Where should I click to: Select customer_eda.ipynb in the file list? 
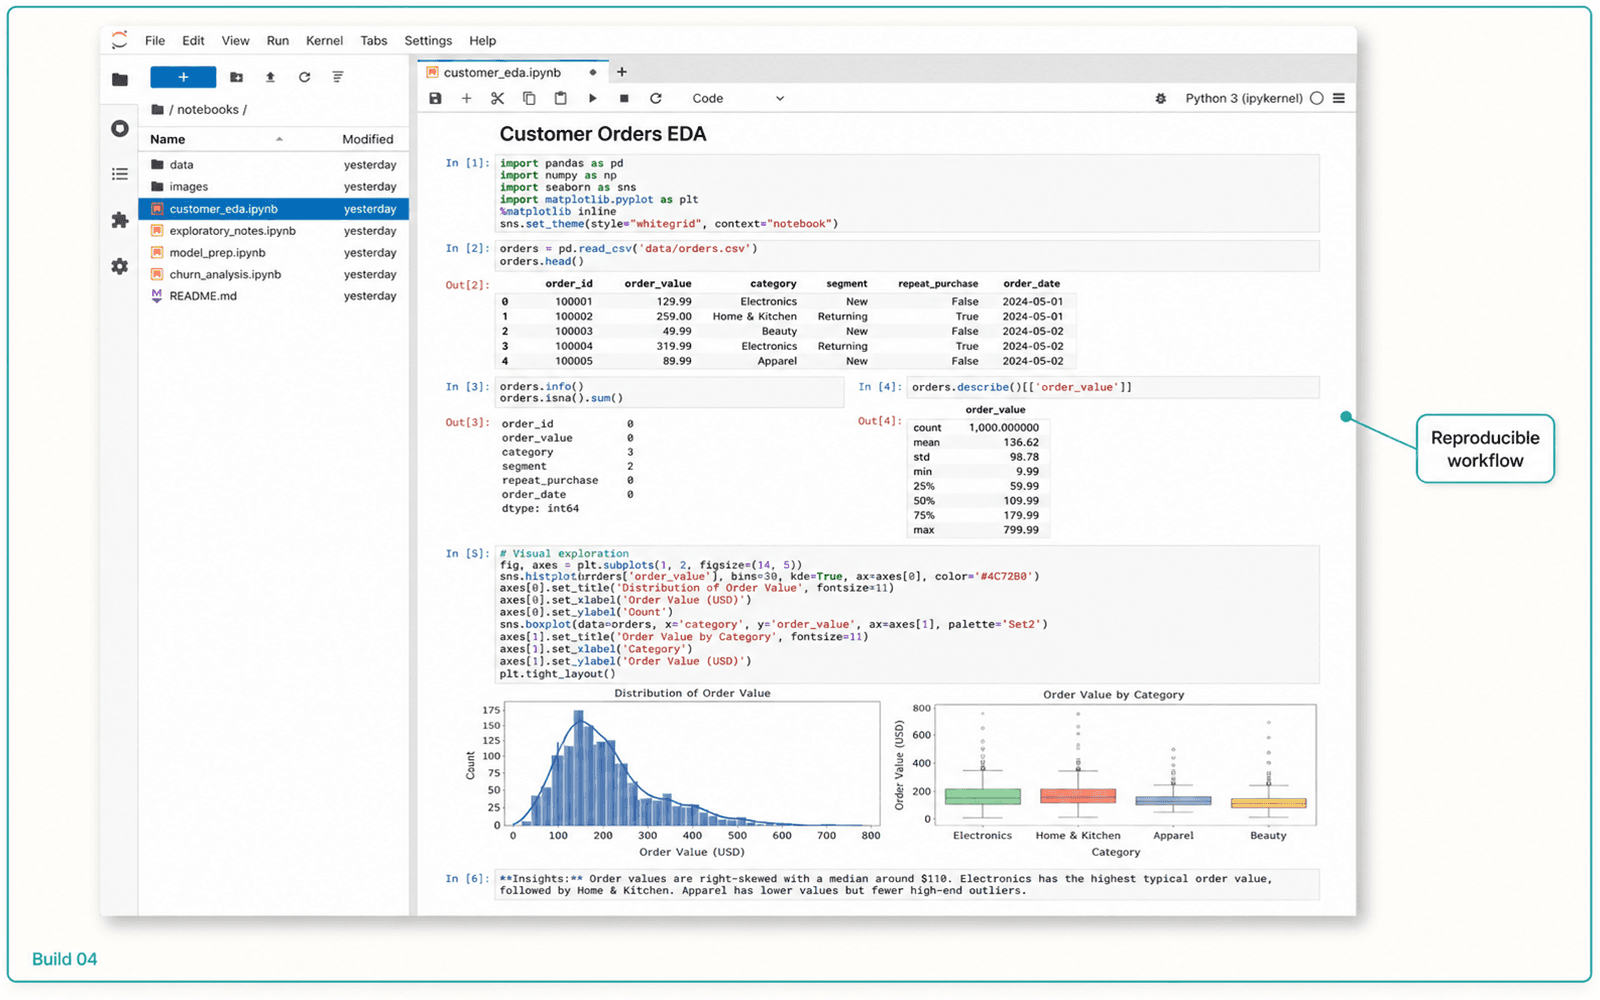pos(274,209)
